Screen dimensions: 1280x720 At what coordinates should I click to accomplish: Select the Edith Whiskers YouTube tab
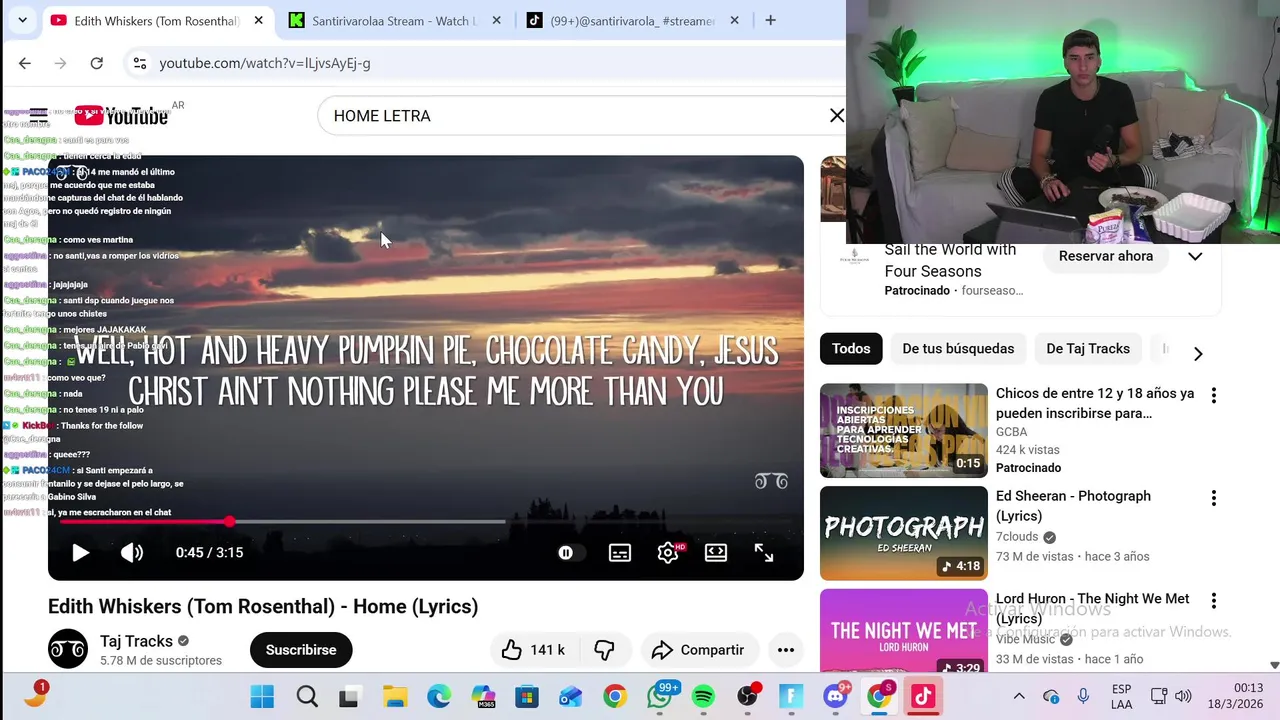coord(157,20)
